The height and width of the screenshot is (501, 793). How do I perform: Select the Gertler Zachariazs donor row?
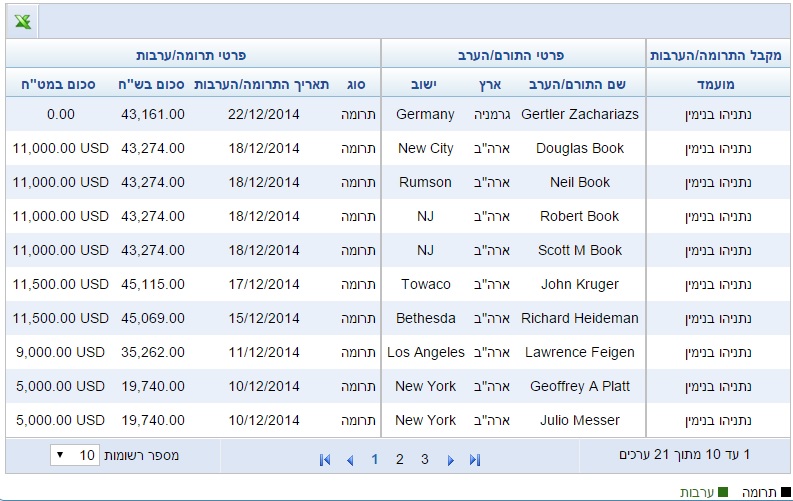click(x=398, y=114)
